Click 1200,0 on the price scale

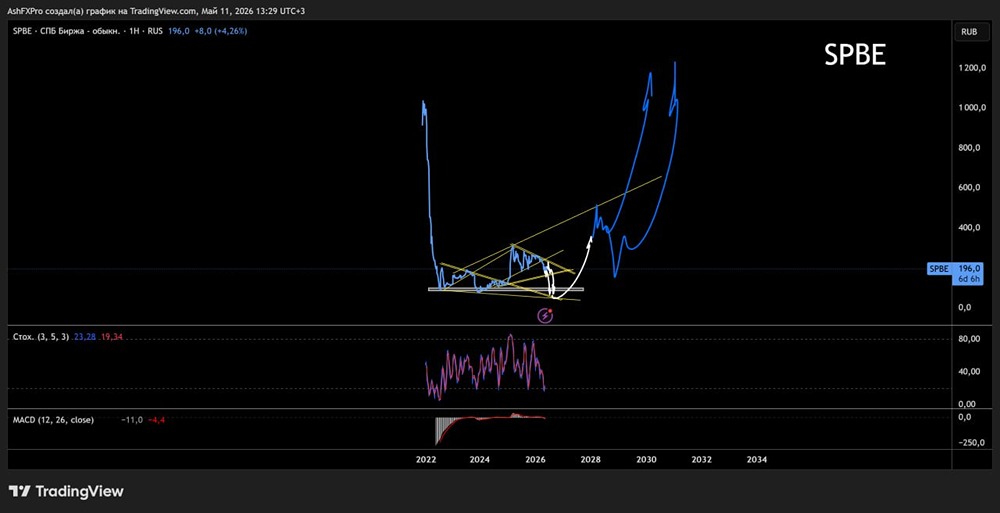tap(972, 68)
